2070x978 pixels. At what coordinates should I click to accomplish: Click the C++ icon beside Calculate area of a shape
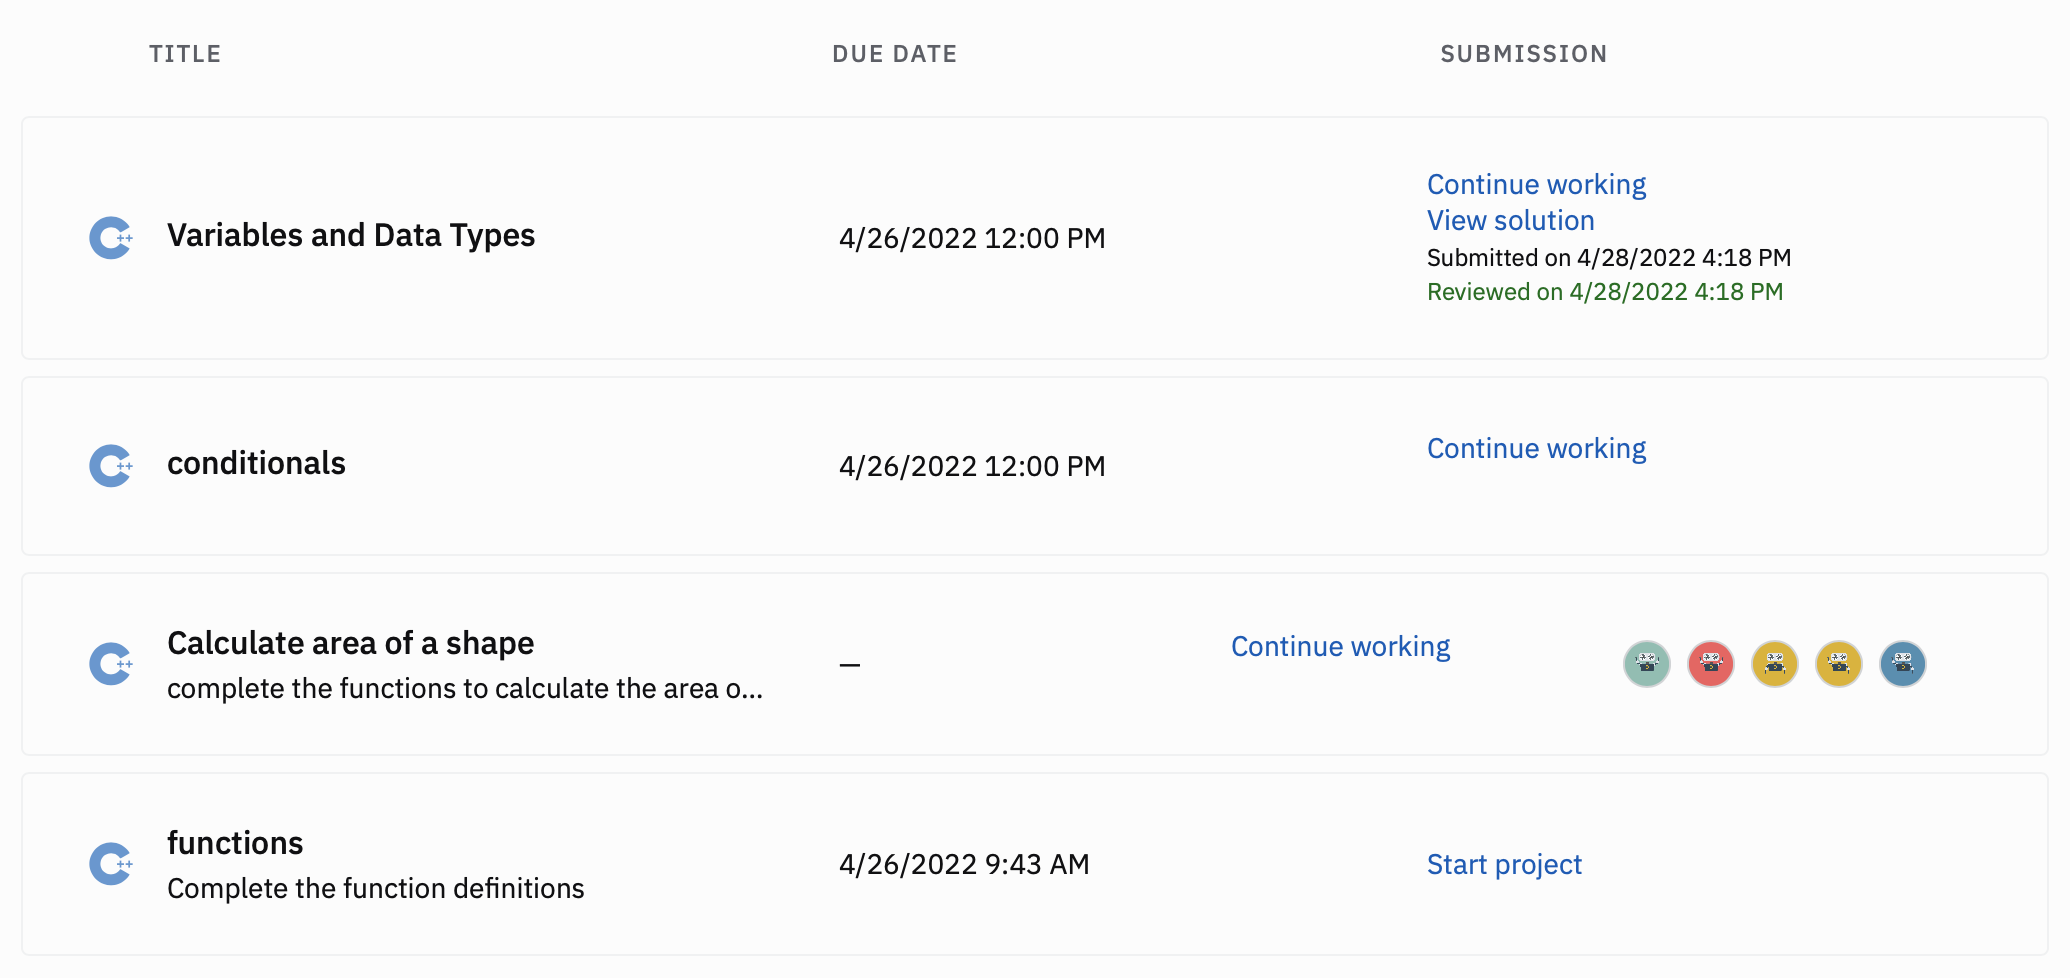click(111, 664)
